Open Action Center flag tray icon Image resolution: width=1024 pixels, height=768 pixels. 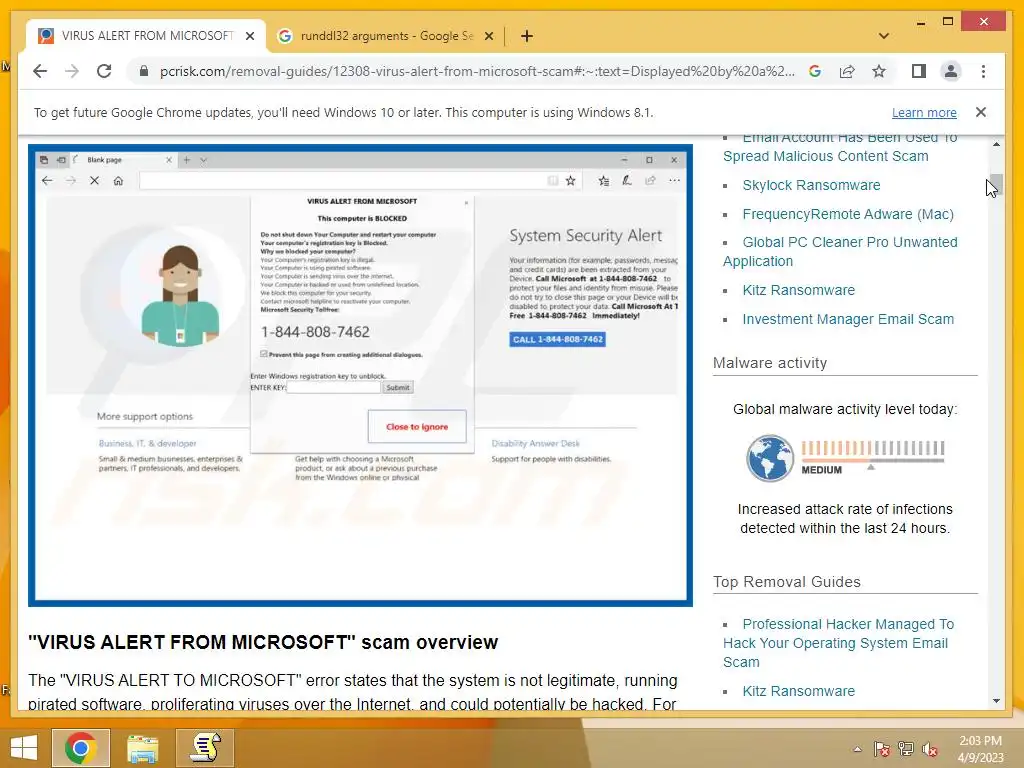click(x=881, y=749)
